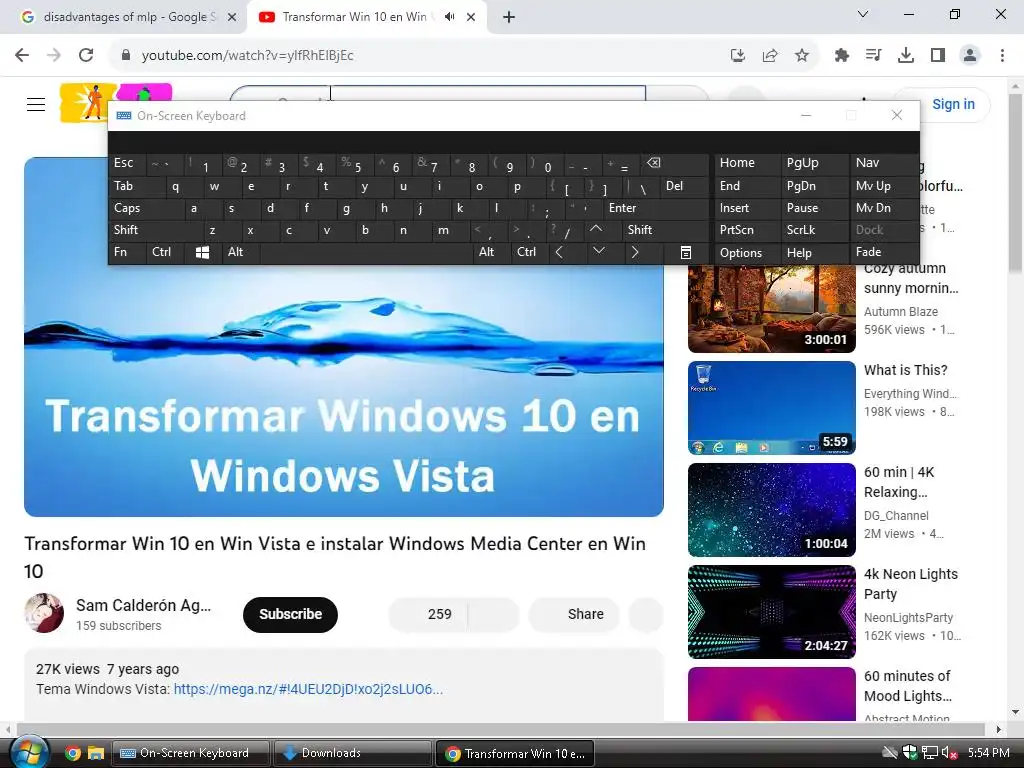Click the Esc key on On-Screen Keyboard
The image size is (1024, 768).
127,163
